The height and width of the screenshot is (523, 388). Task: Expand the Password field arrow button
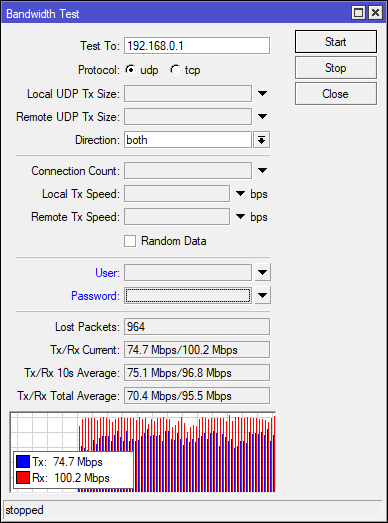point(263,296)
